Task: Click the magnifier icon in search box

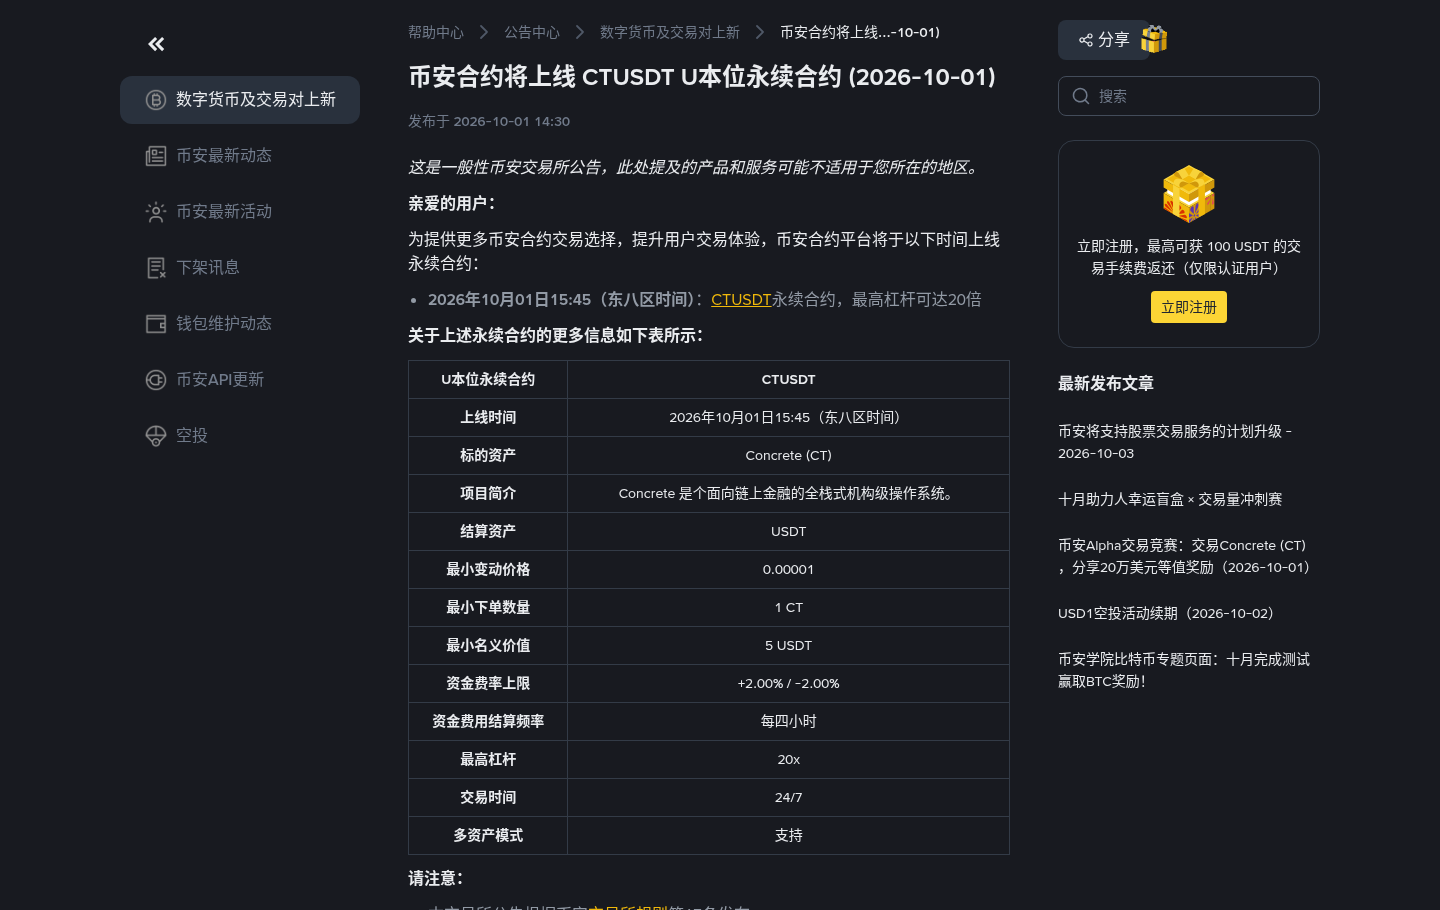Action: pos(1081,96)
